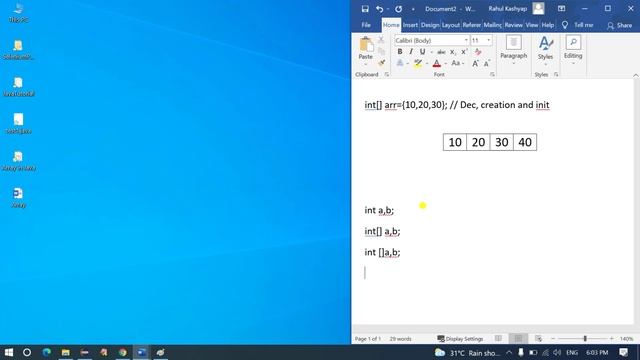This screenshot has width=640, height=360.
Task: Switch to the Design tab
Action: pos(430,25)
